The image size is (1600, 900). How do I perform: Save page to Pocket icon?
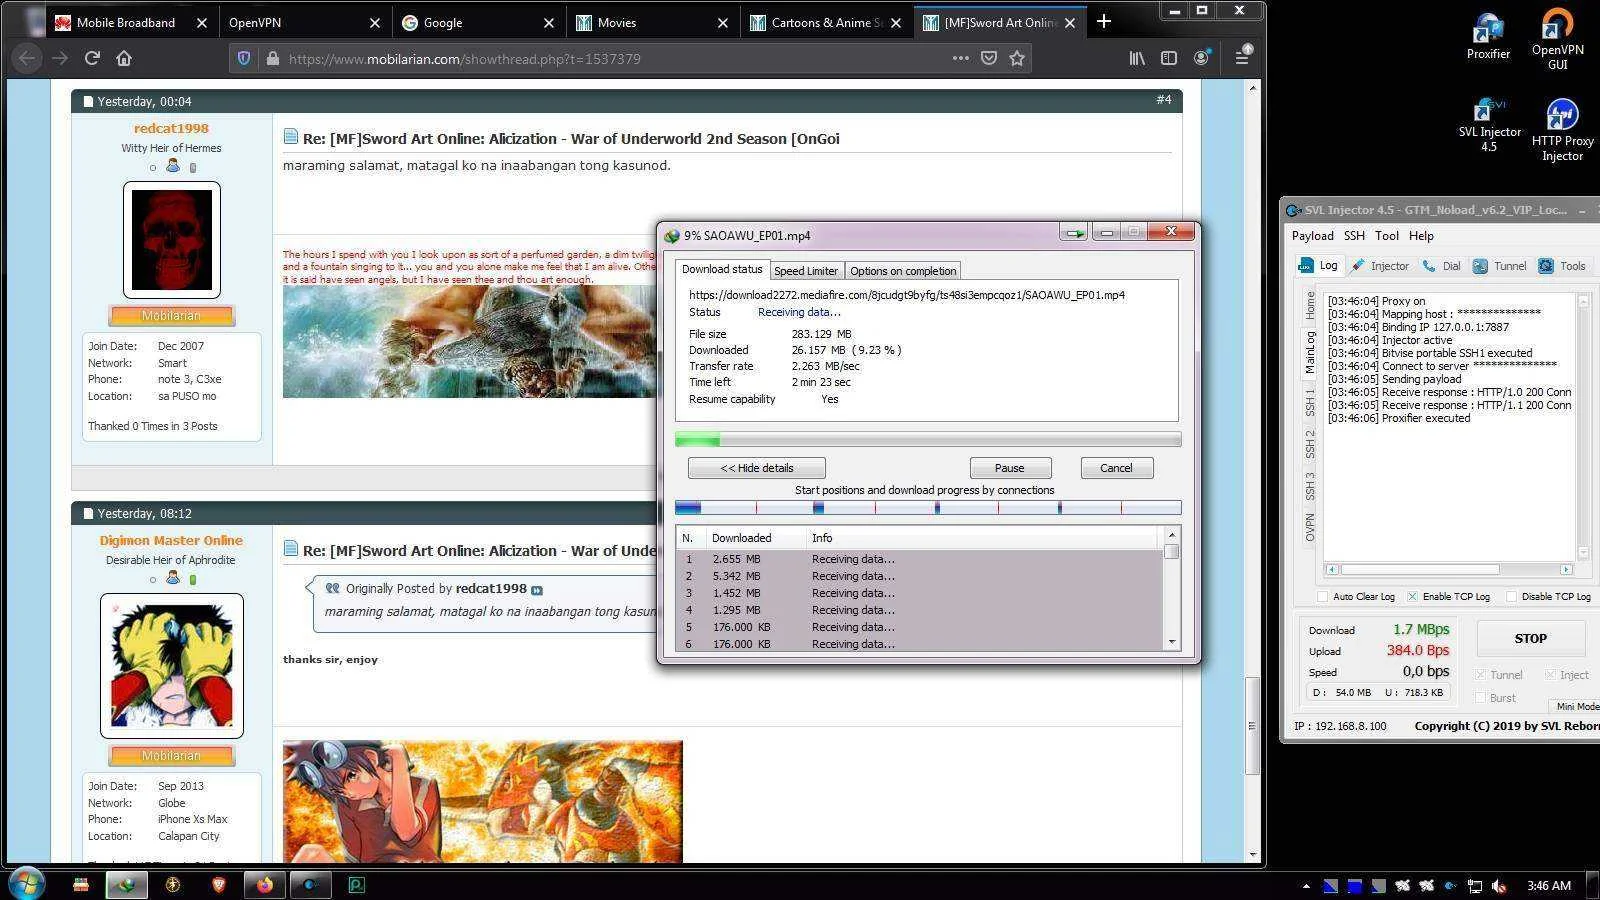click(989, 59)
